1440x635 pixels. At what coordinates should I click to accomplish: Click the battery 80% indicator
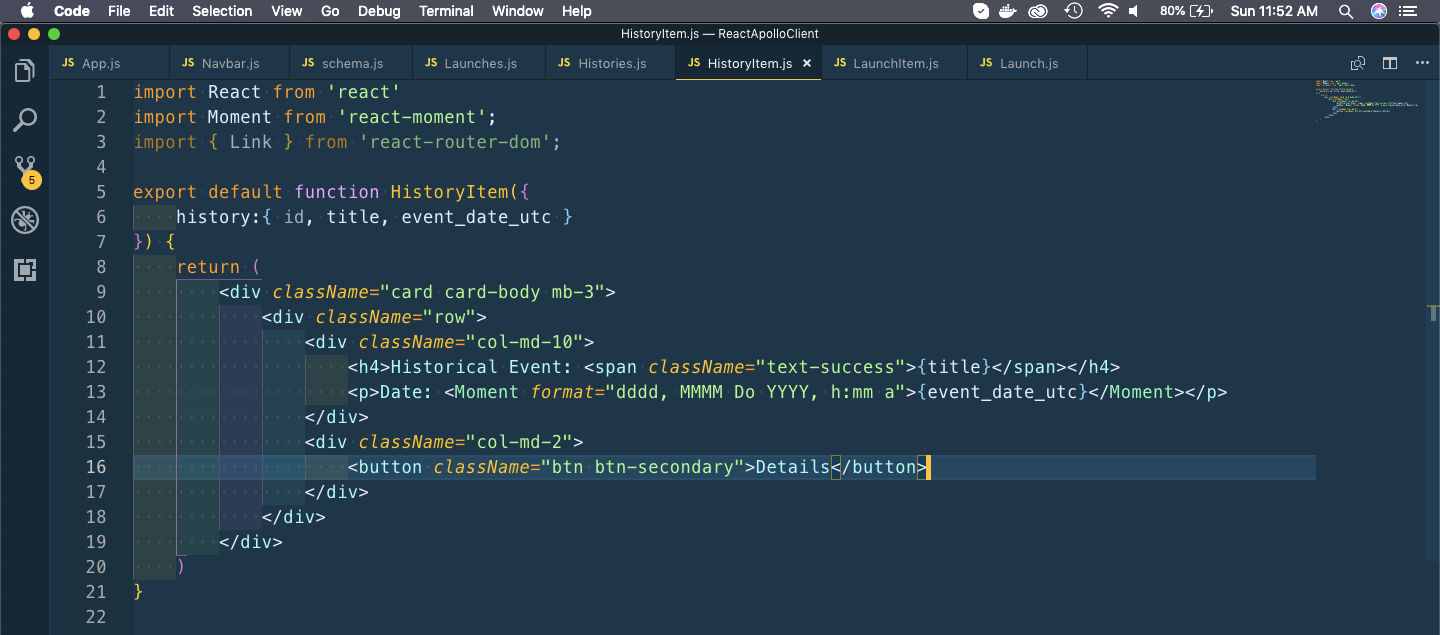(x=1186, y=11)
